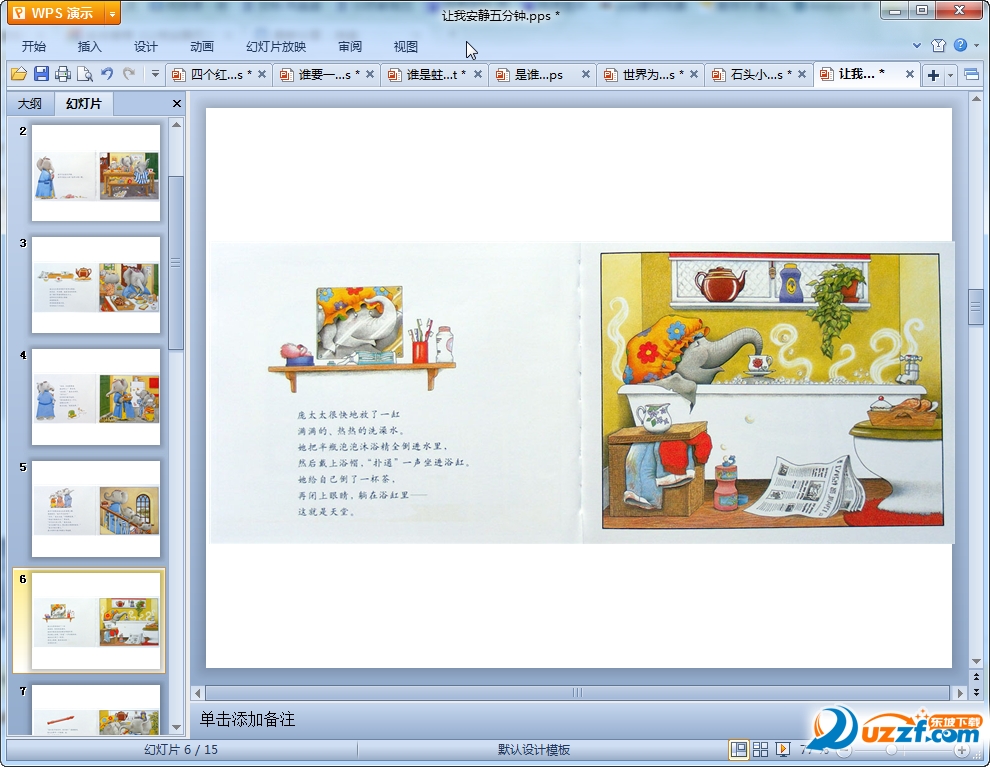Close the 让我... document tab
Screen dimensions: 990x767
910,74
